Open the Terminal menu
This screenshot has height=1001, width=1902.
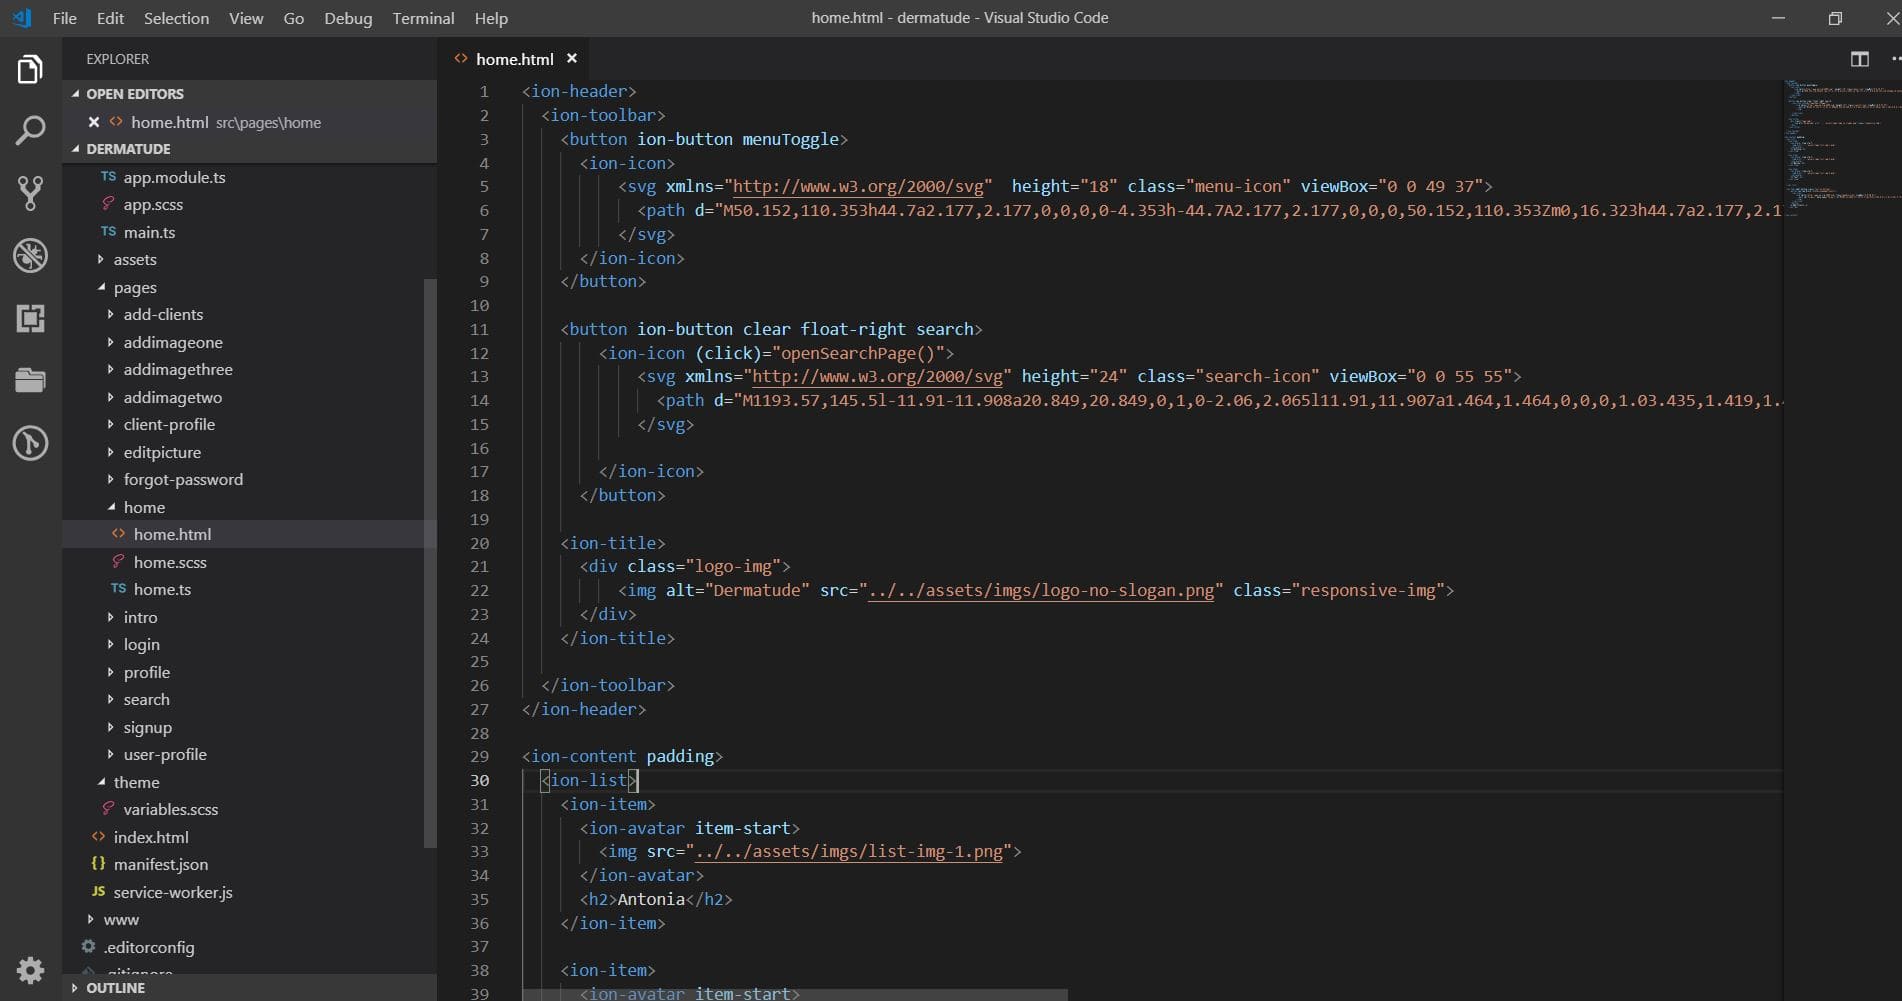pyautogui.click(x=423, y=18)
